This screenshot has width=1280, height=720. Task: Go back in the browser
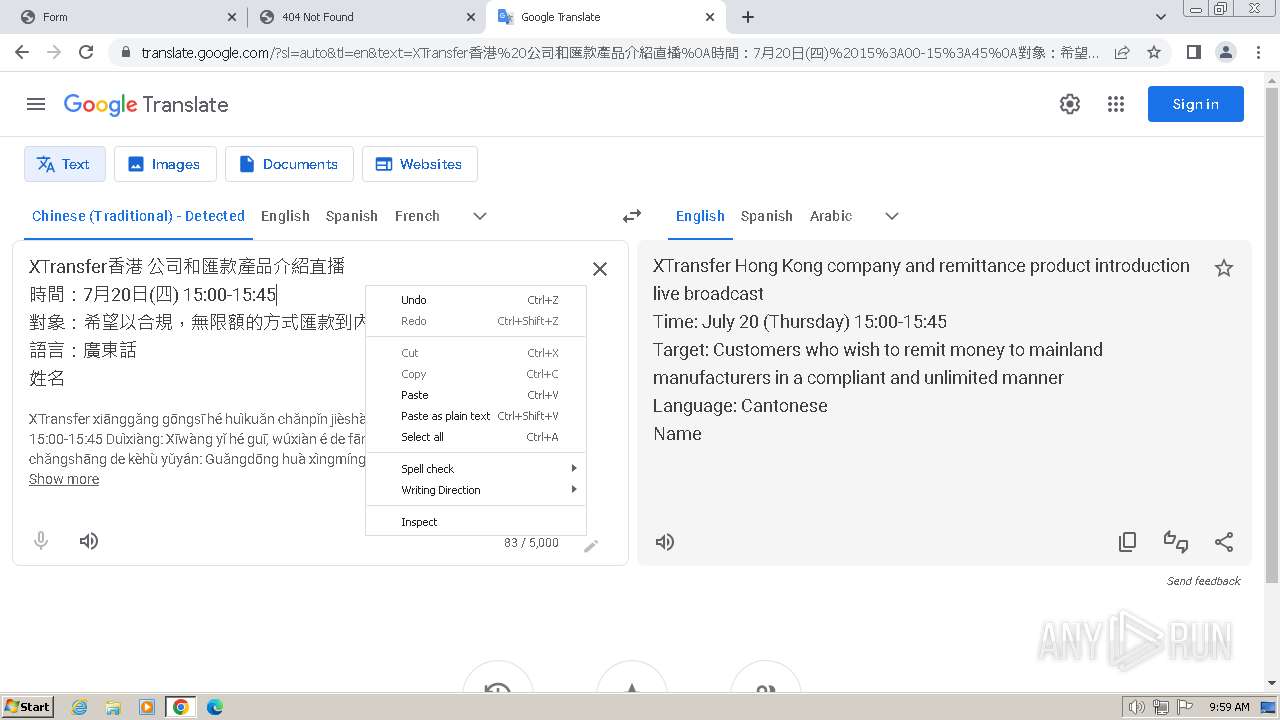point(22,52)
